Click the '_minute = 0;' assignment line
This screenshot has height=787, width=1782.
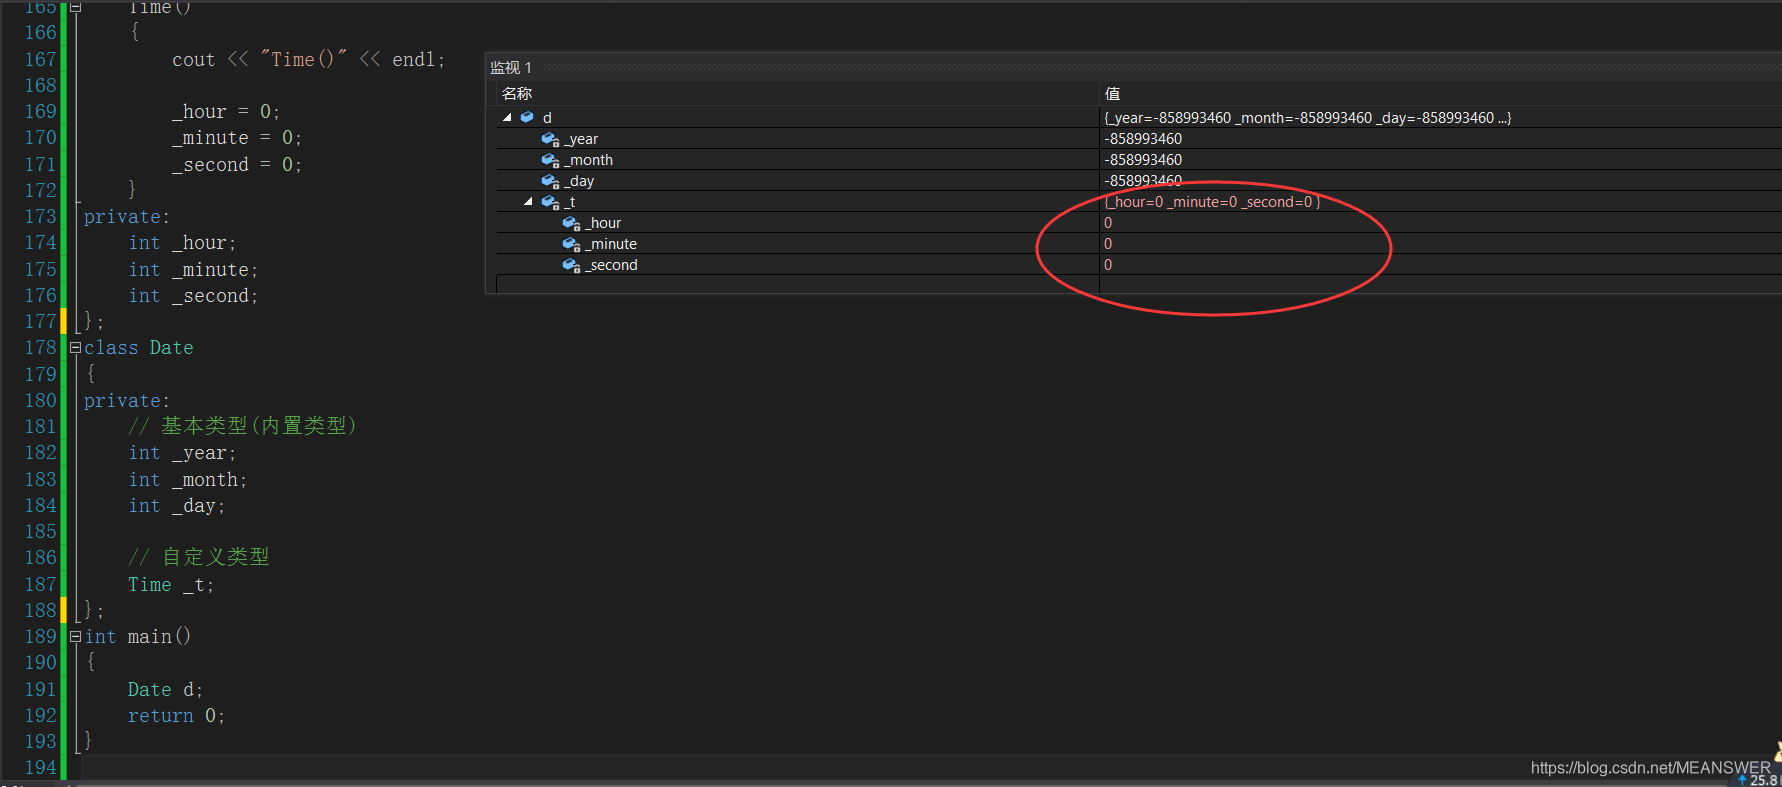click(237, 138)
